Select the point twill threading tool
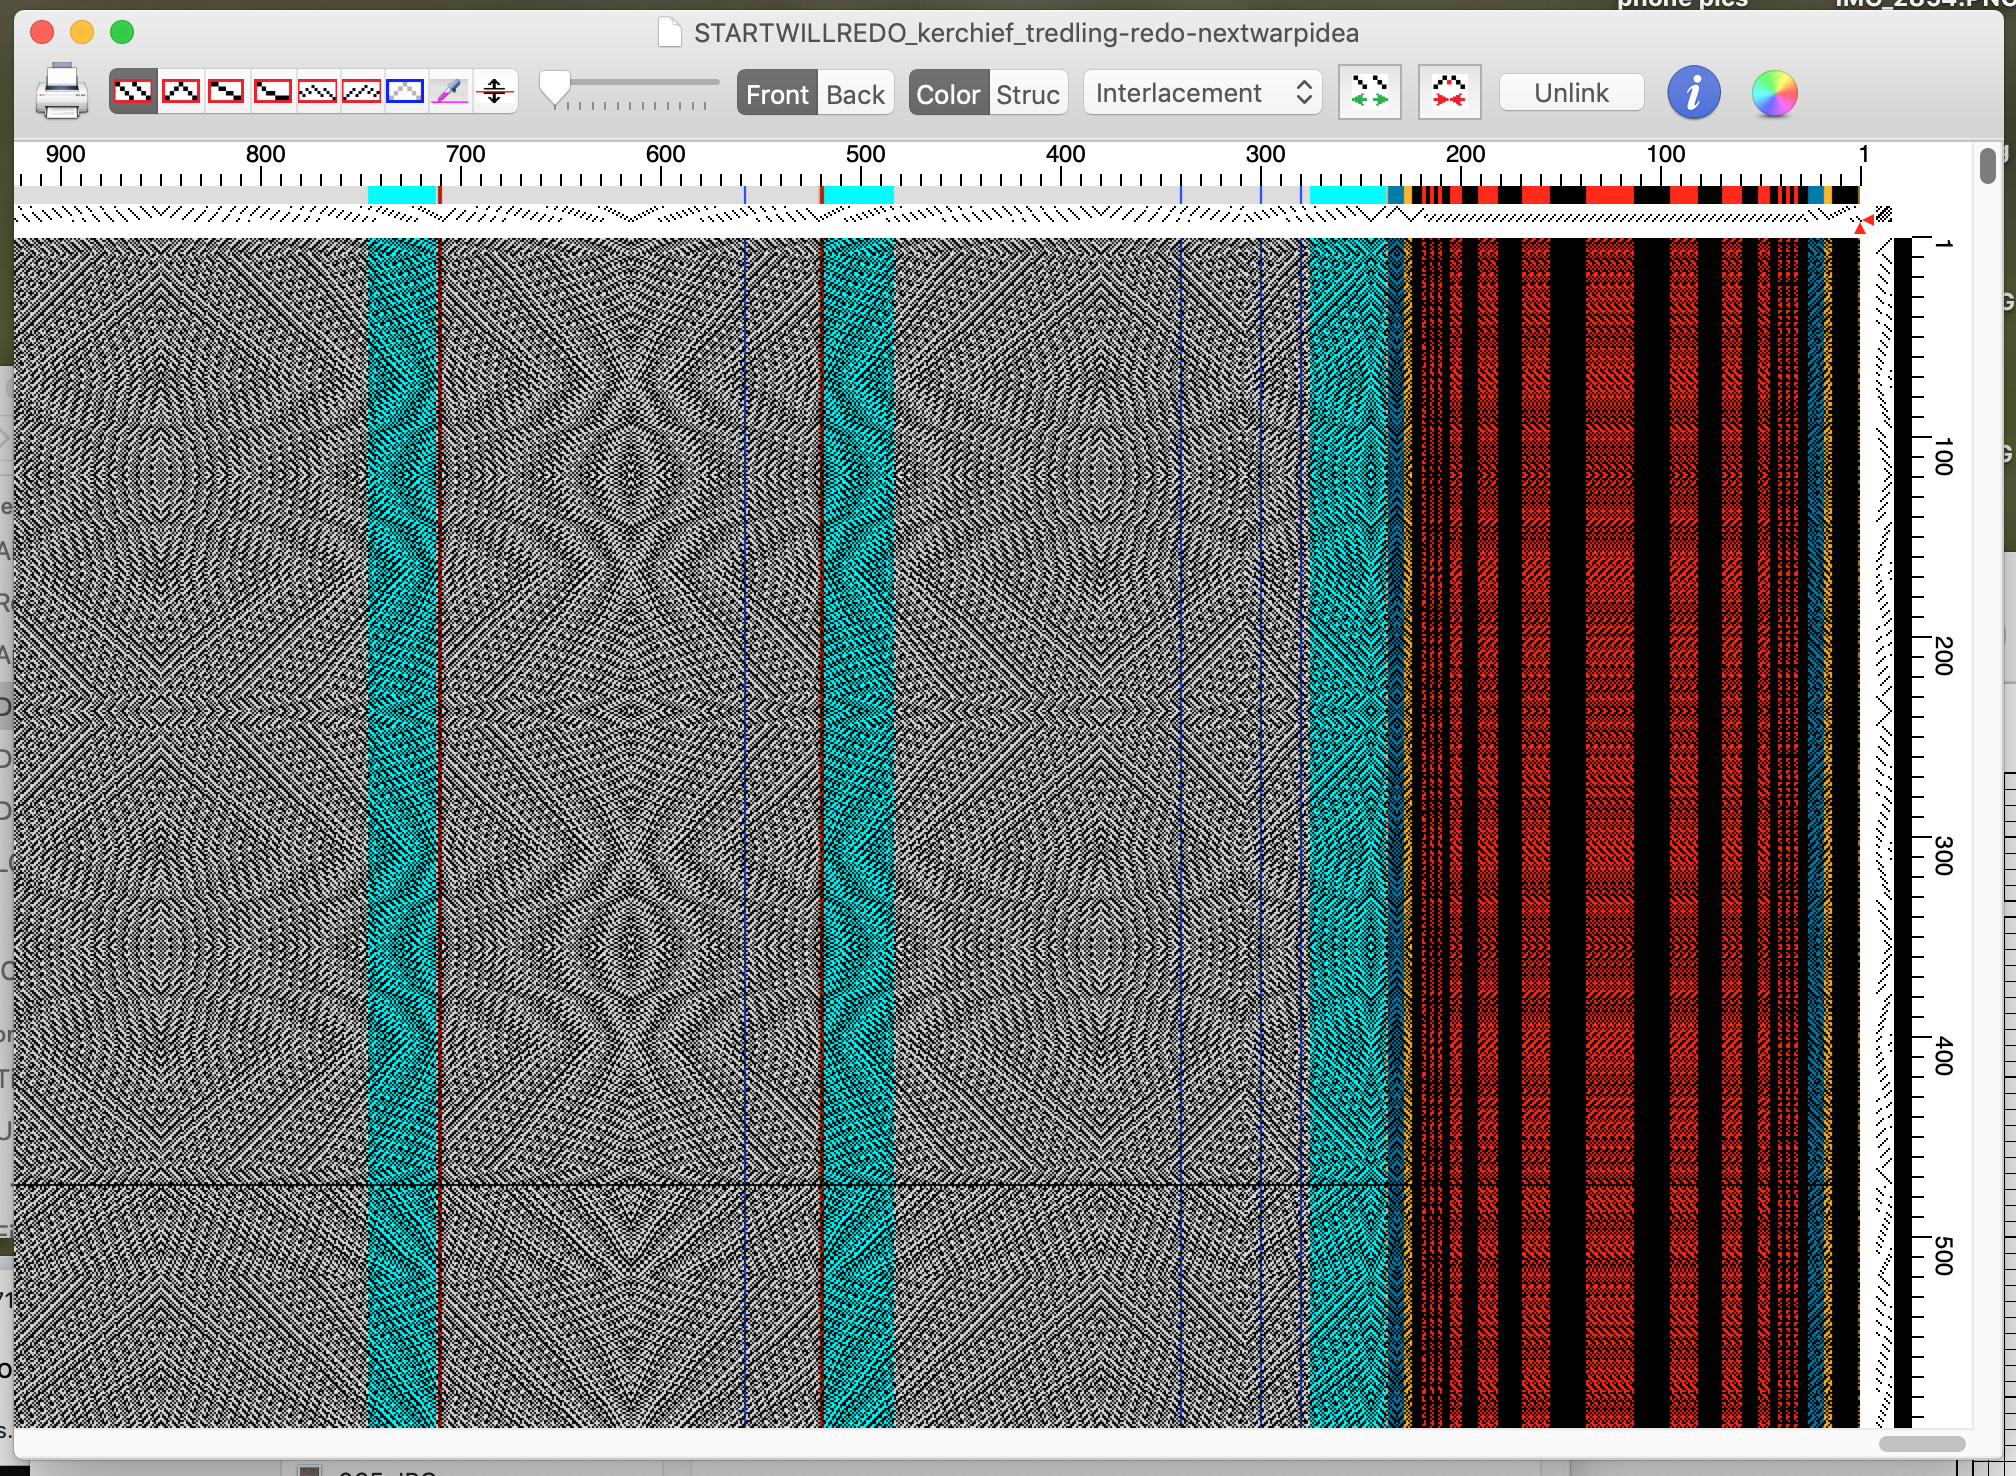The image size is (2016, 1476). click(x=181, y=92)
